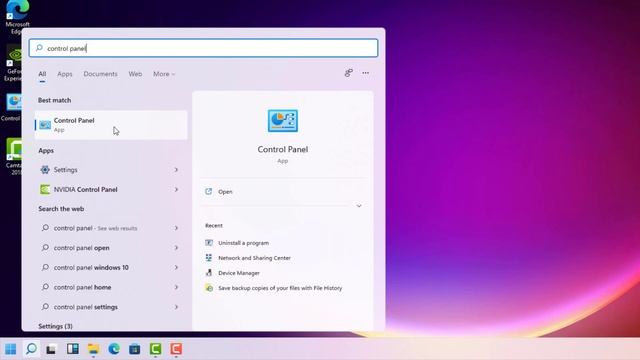Select 'control panel settings' web suggestion
The height and width of the screenshot is (360, 640).
[86, 307]
